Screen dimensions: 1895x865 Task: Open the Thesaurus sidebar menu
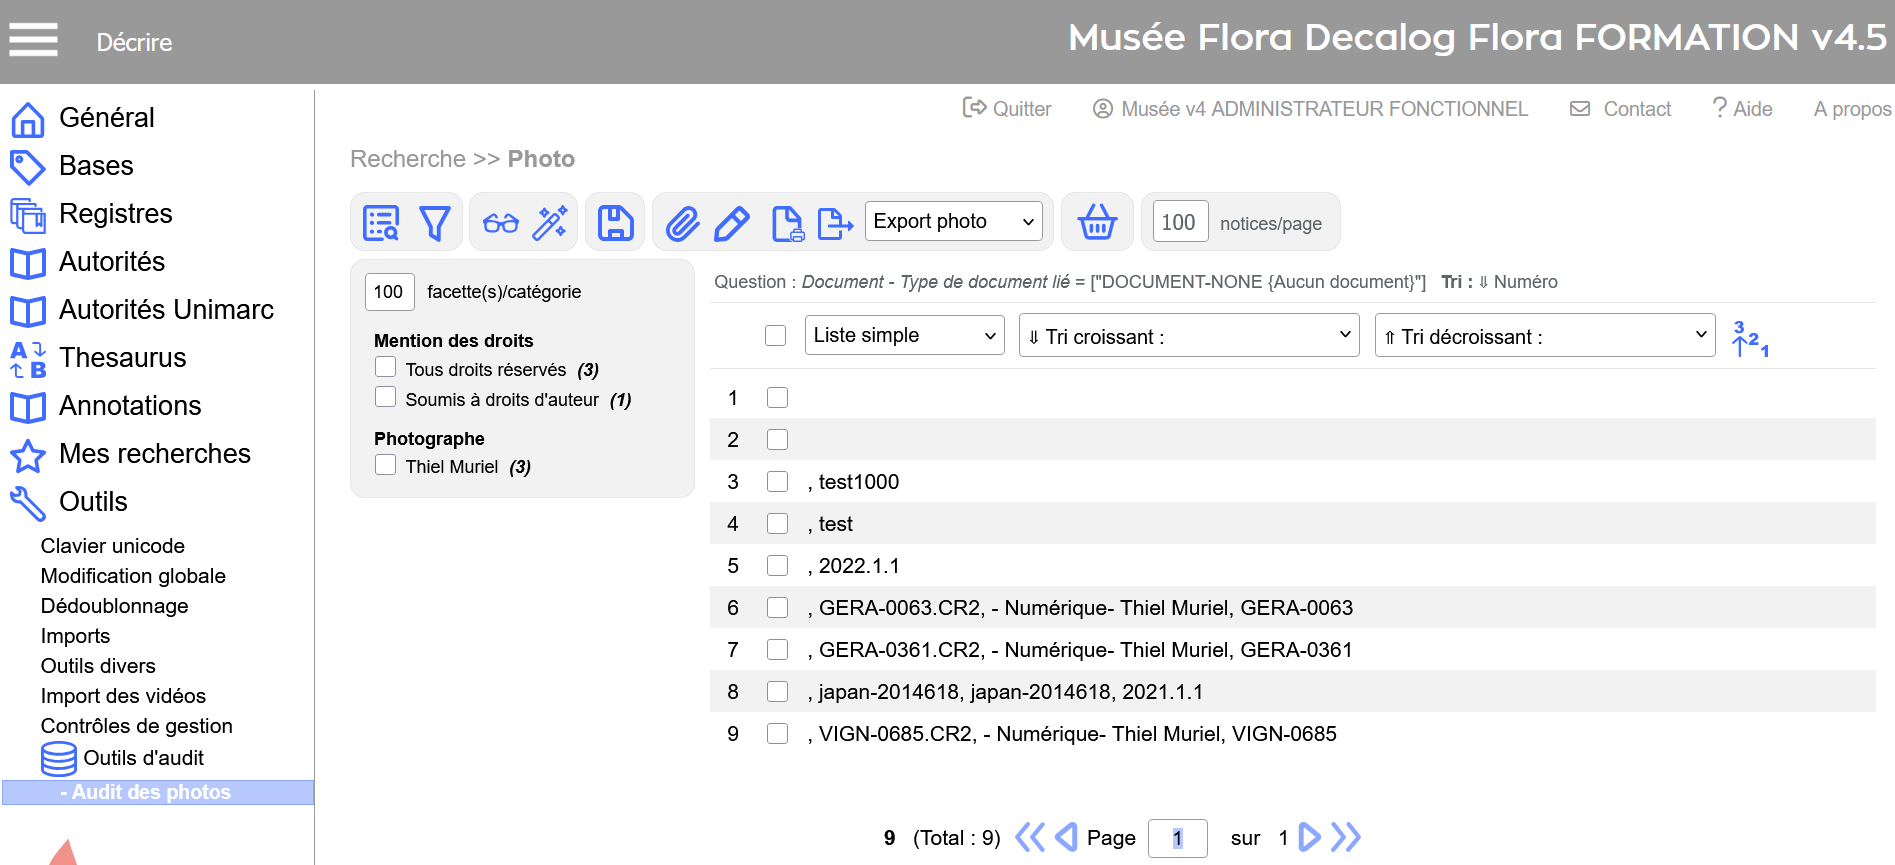click(122, 358)
